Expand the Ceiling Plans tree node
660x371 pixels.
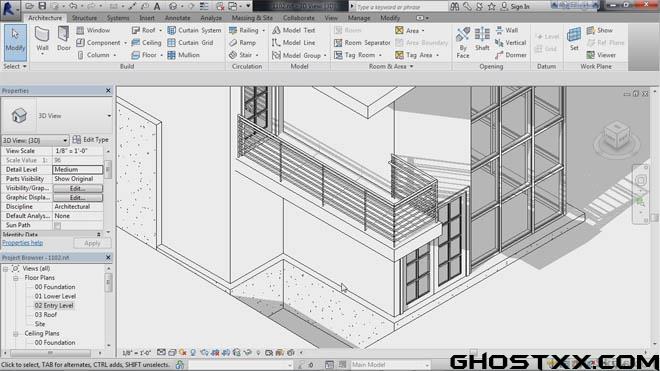[16, 334]
